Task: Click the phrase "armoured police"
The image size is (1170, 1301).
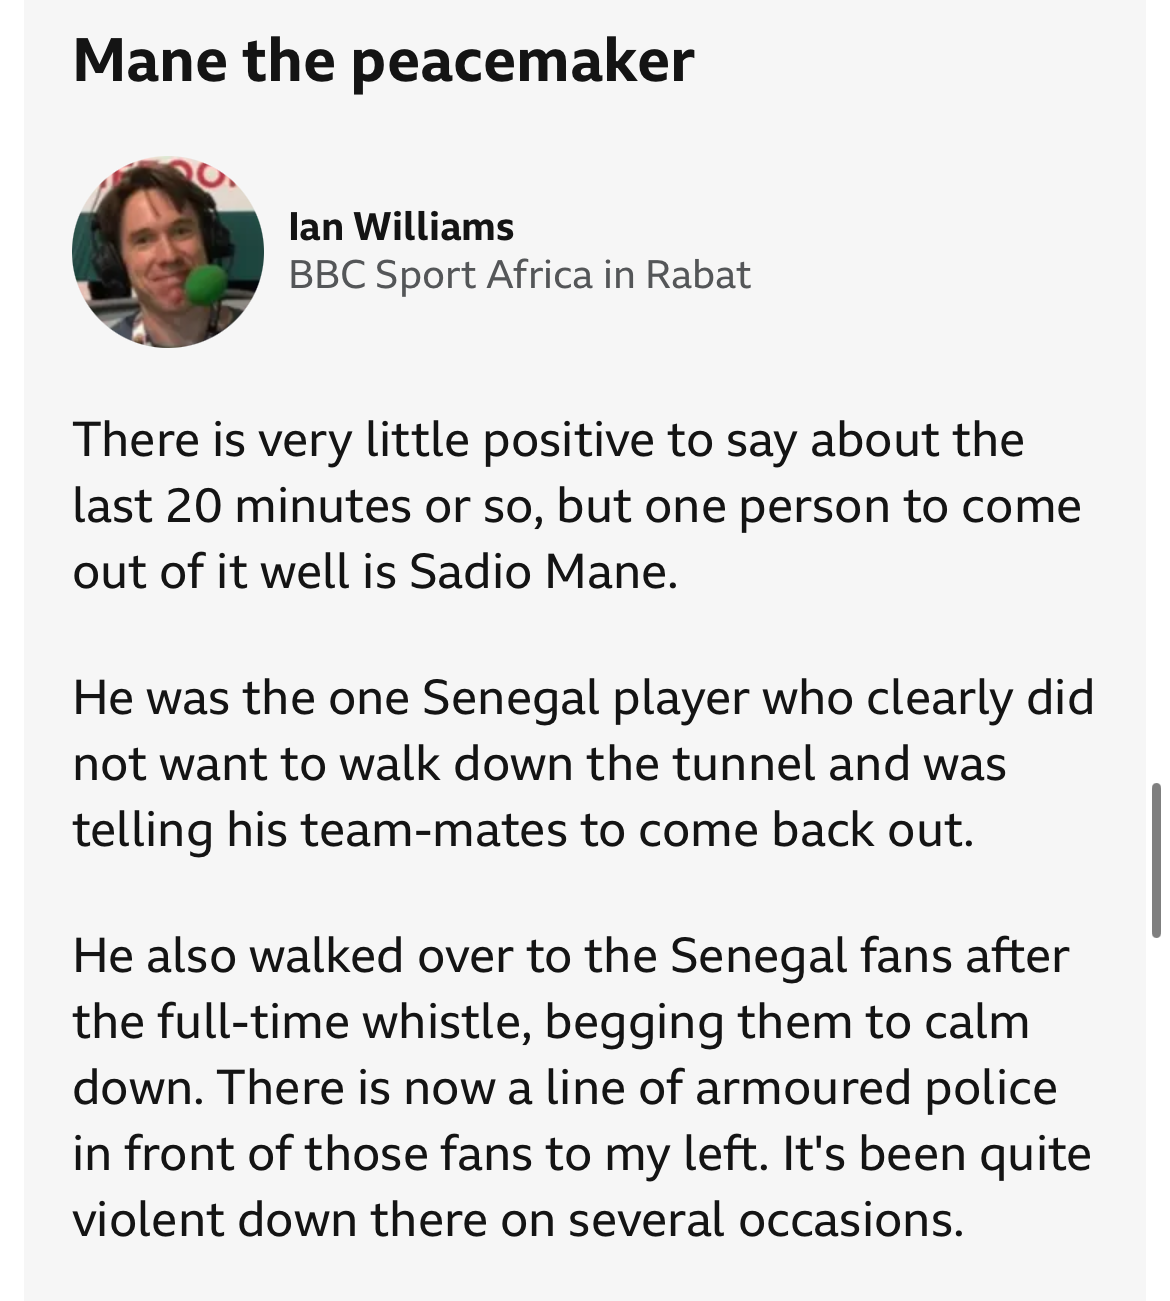Action: 876,1088
